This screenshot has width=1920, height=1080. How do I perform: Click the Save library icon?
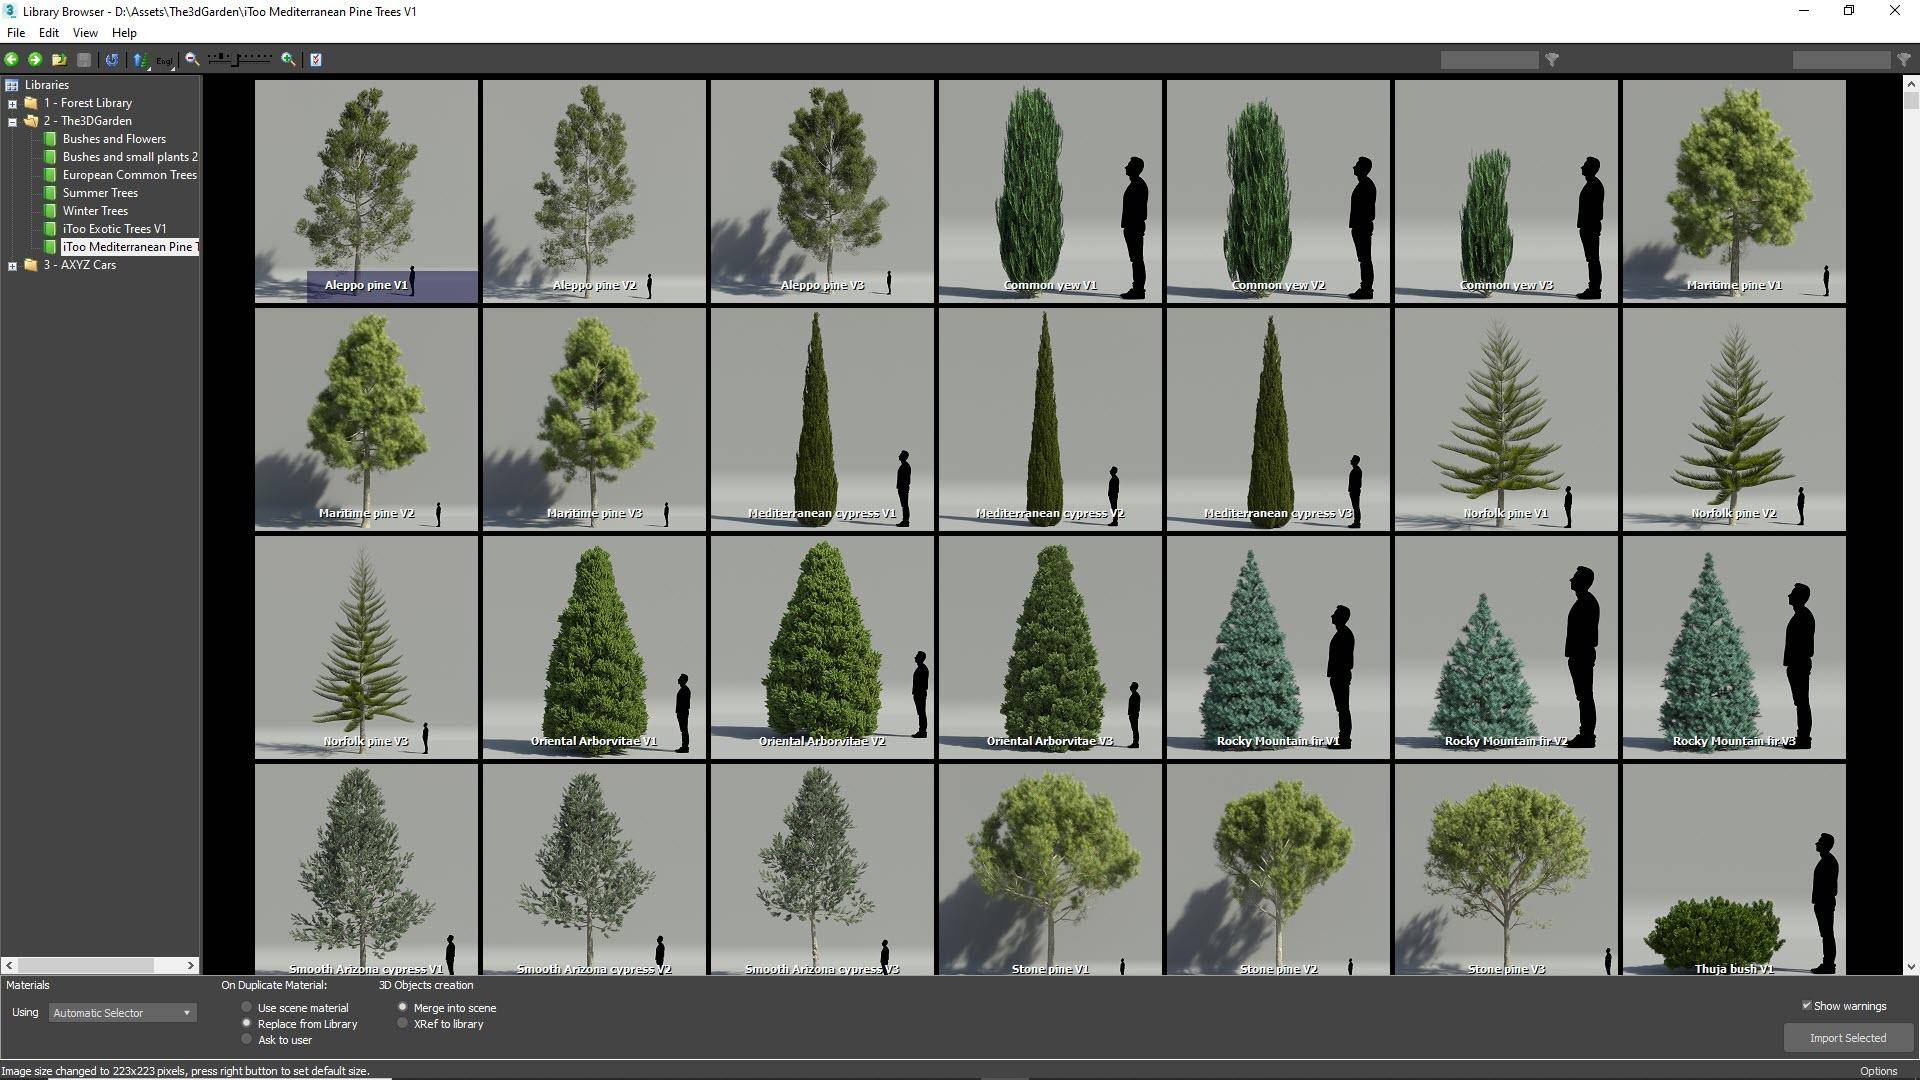coord(84,60)
